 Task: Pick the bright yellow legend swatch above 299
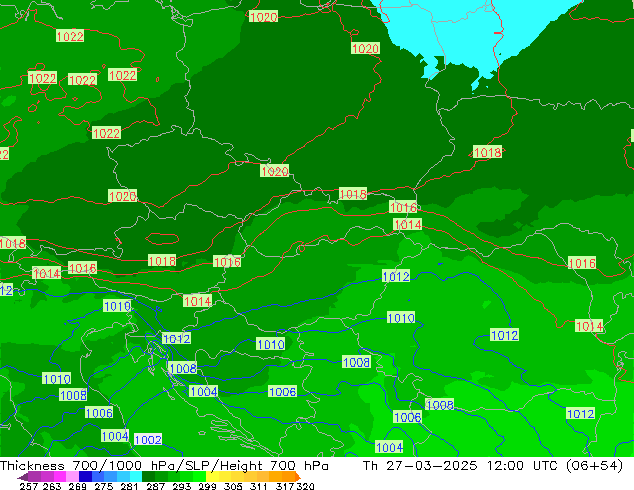coord(212,476)
